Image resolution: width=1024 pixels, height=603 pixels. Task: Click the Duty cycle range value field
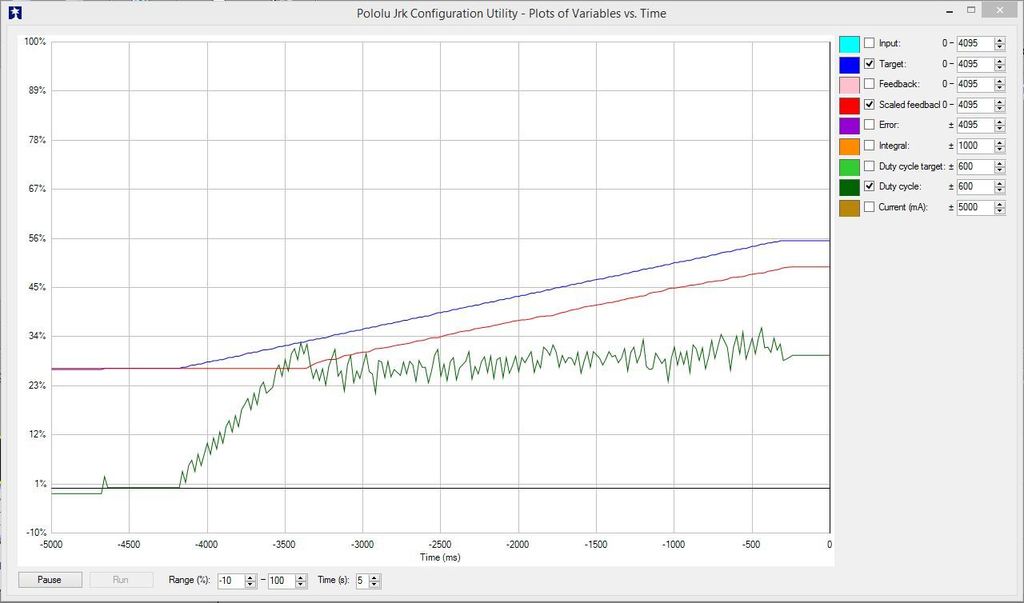(x=976, y=186)
